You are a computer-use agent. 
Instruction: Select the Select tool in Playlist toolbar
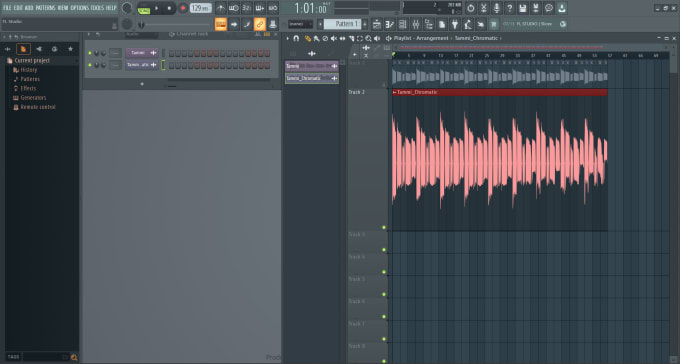tap(360, 39)
